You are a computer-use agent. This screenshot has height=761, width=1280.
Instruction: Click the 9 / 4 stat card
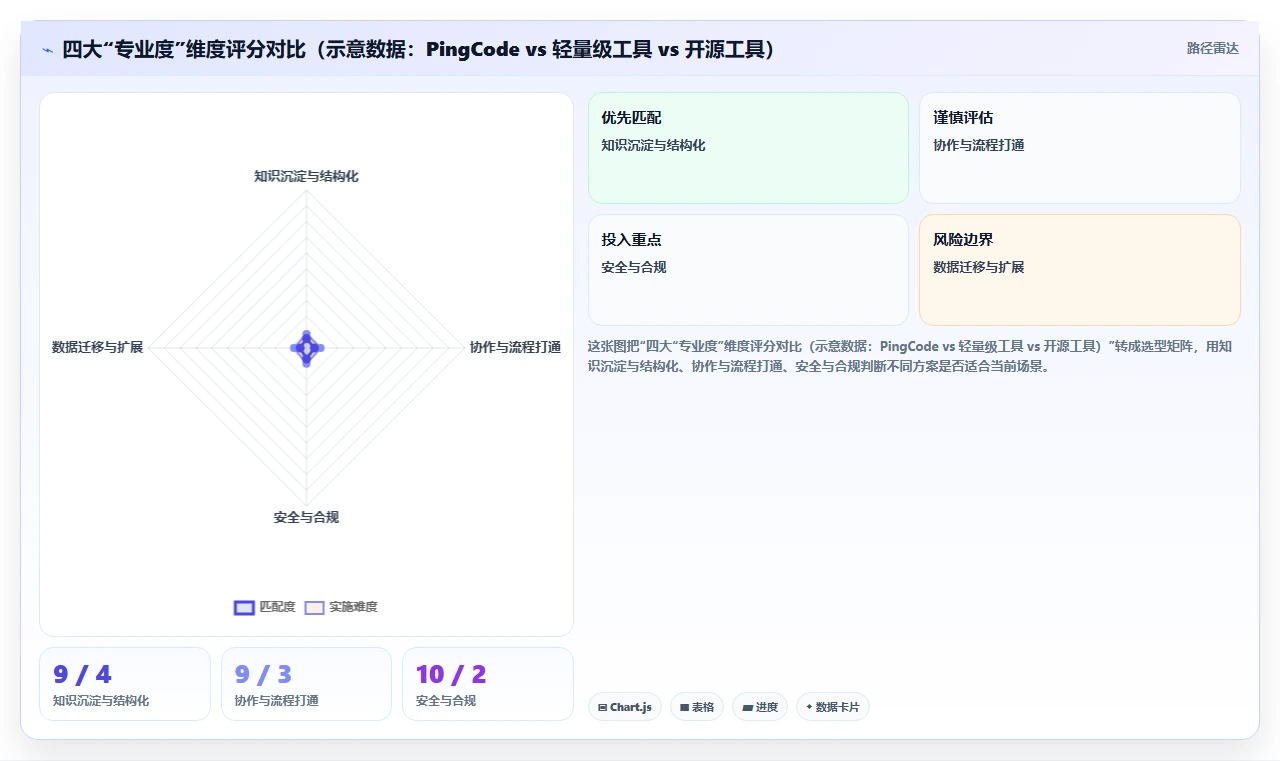[x=125, y=684]
